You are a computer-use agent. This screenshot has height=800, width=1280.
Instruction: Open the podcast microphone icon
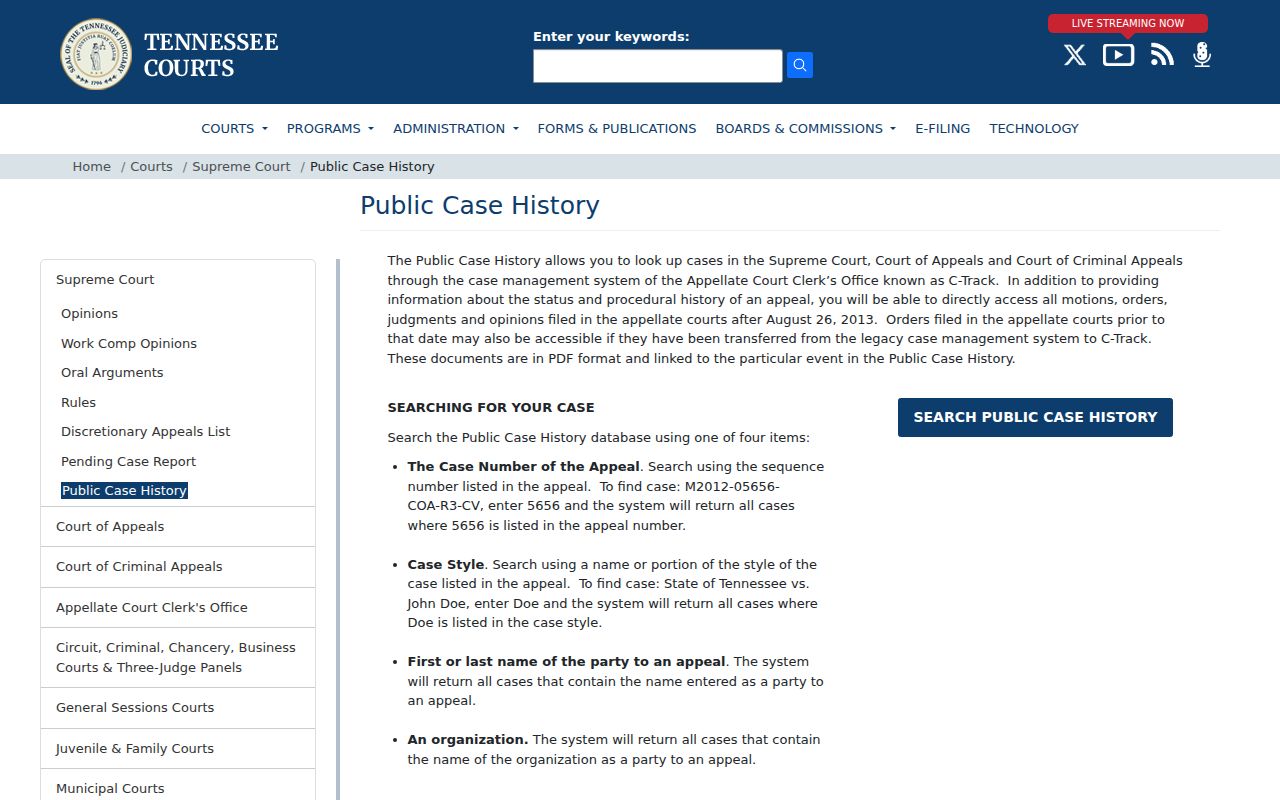(1202, 55)
